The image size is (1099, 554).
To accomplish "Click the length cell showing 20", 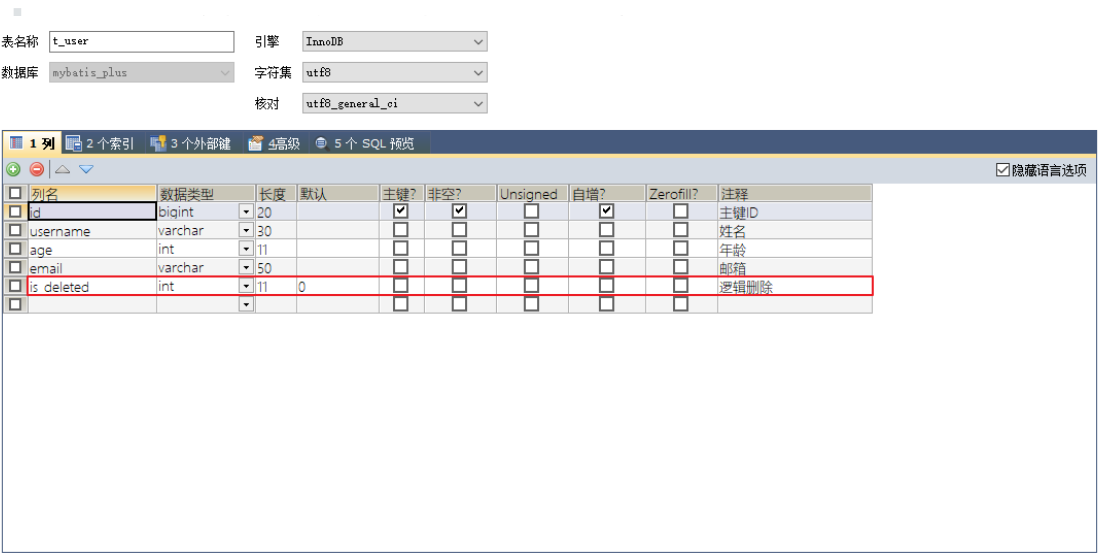I will pyautogui.click(x=276, y=211).
